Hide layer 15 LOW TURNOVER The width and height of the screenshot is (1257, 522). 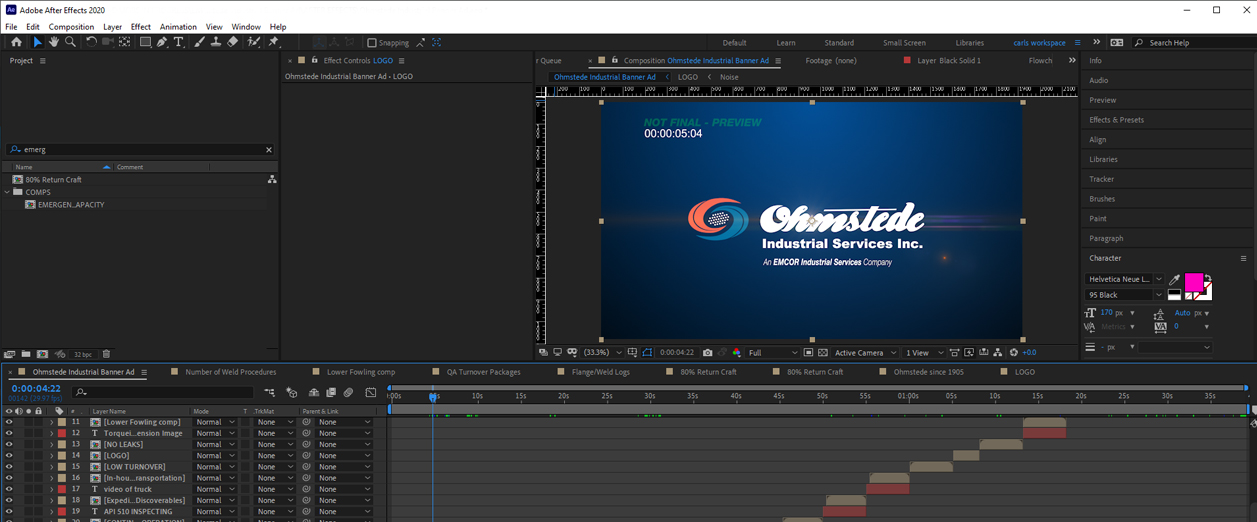[9, 467]
